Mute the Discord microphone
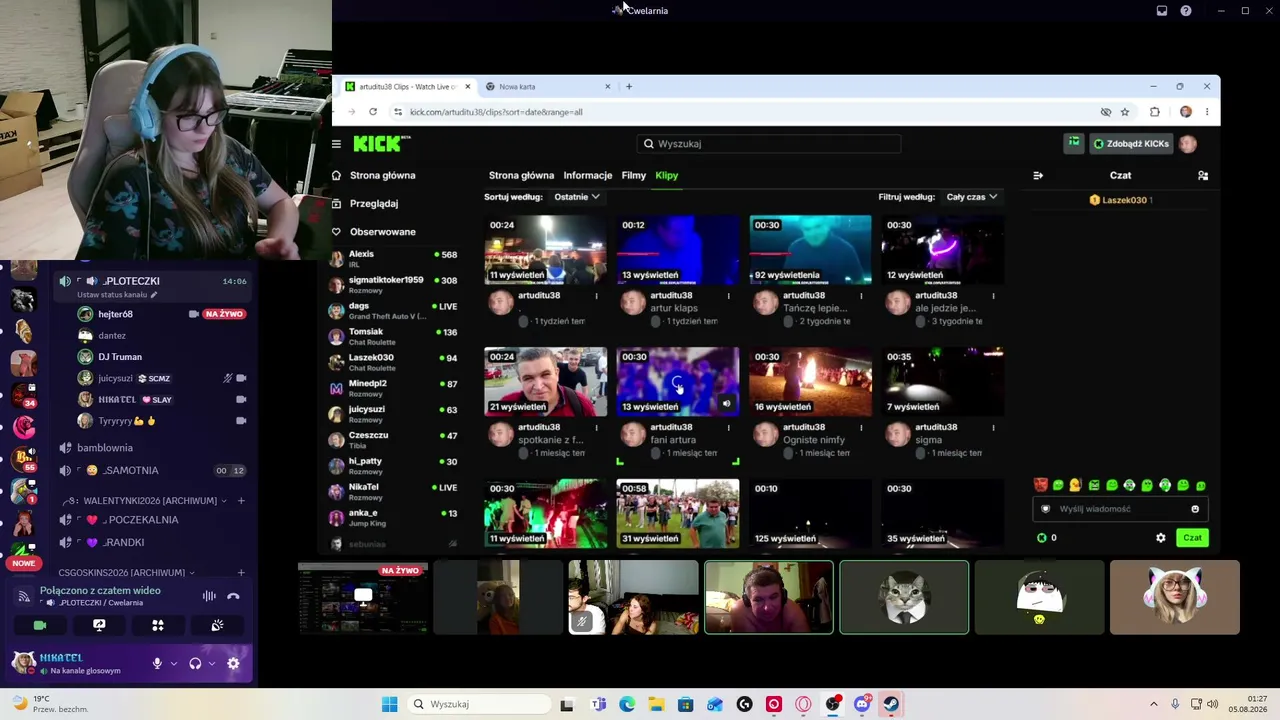Viewport: 1280px width, 720px height. tap(157, 663)
